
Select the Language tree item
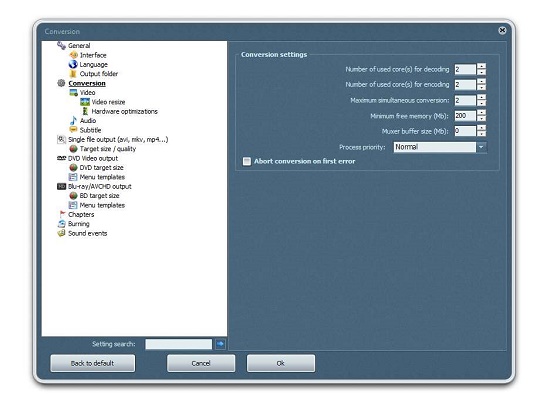(93, 65)
